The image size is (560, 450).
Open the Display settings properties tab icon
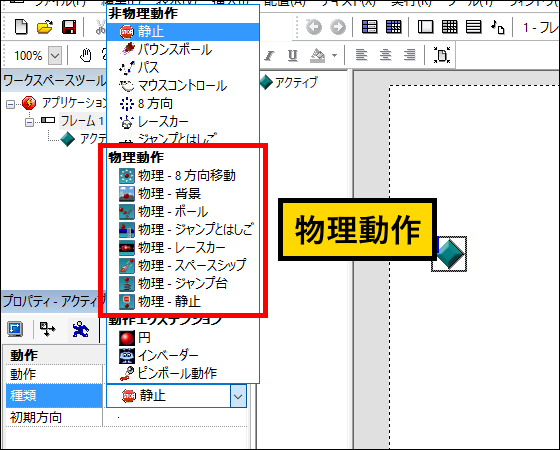tap(15, 329)
